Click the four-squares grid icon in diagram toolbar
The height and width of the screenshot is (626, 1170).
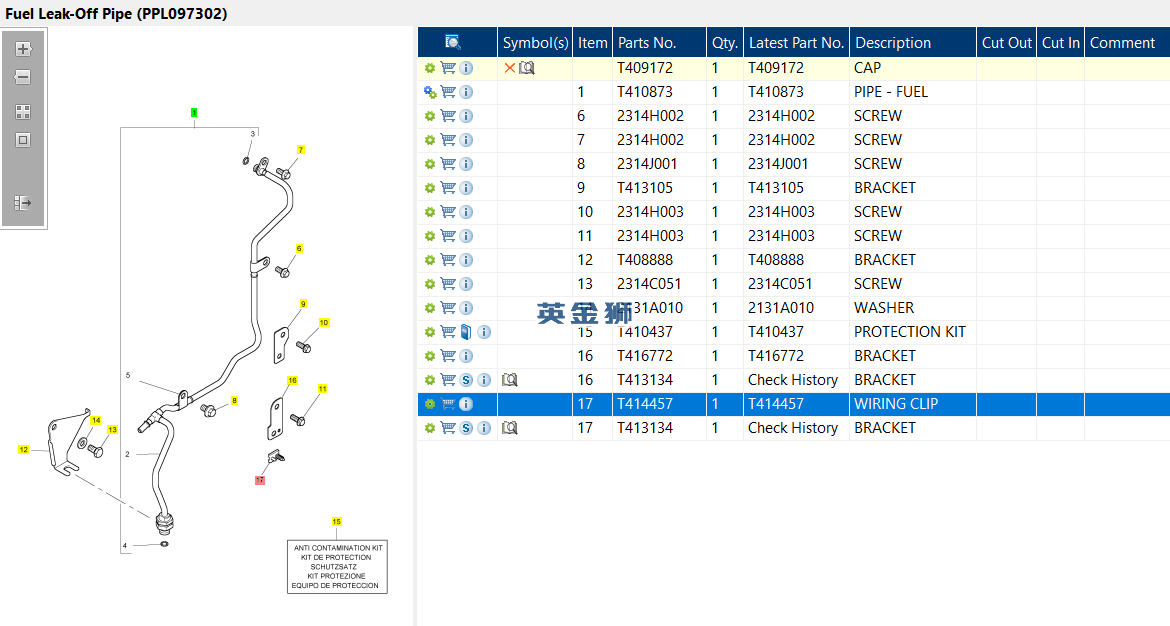23,112
